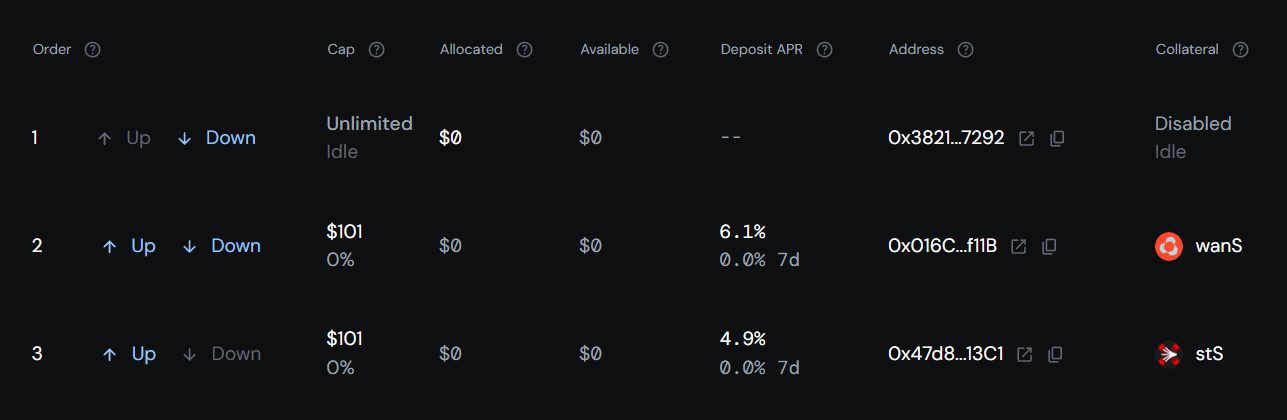
Task: Move order 1 market Down
Action: pos(217,138)
